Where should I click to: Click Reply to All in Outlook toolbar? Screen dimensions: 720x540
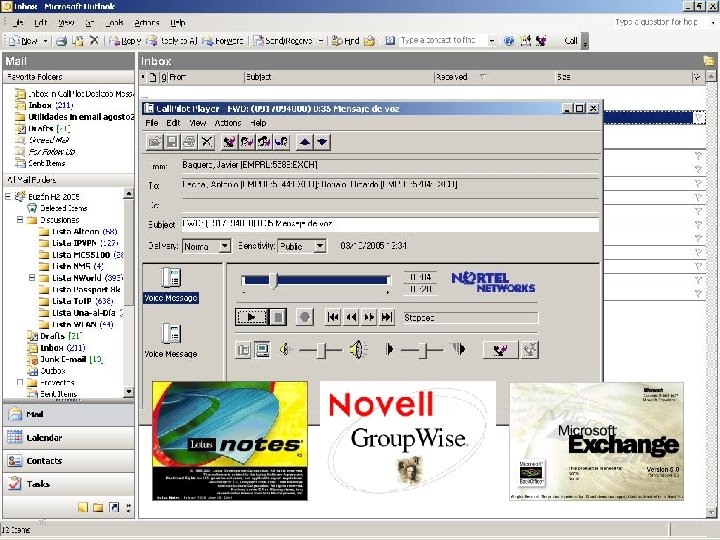(x=172, y=41)
